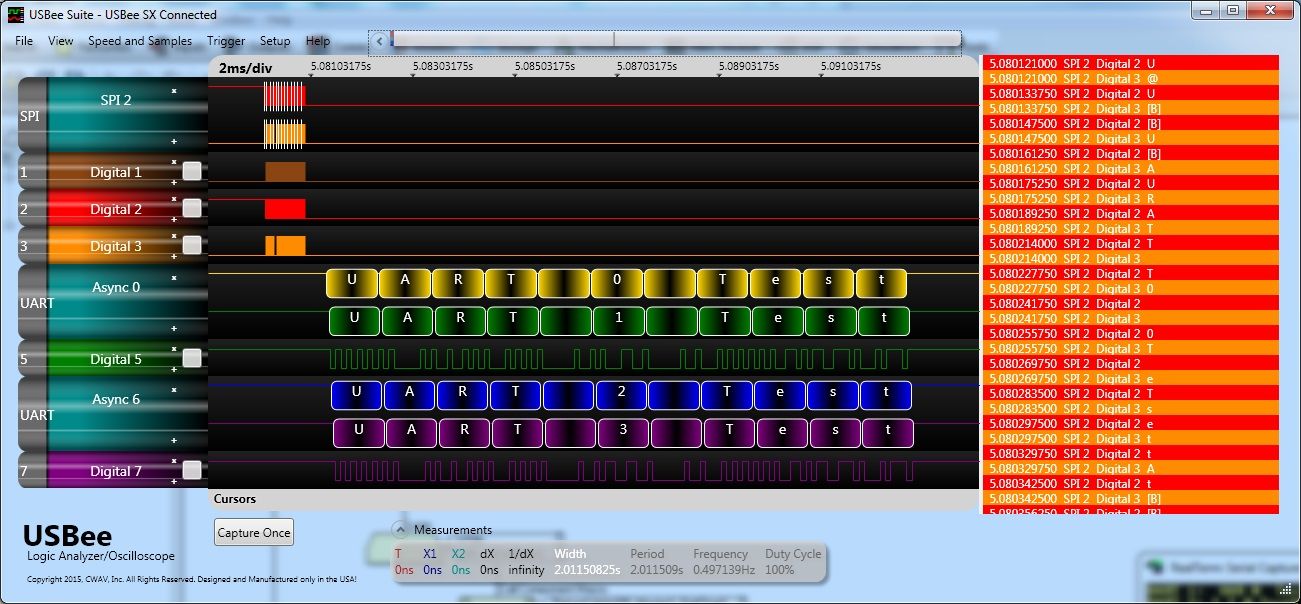The height and width of the screenshot is (604, 1301).
Task: Click the green '1' decoded byte bubble
Action: click(620, 321)
